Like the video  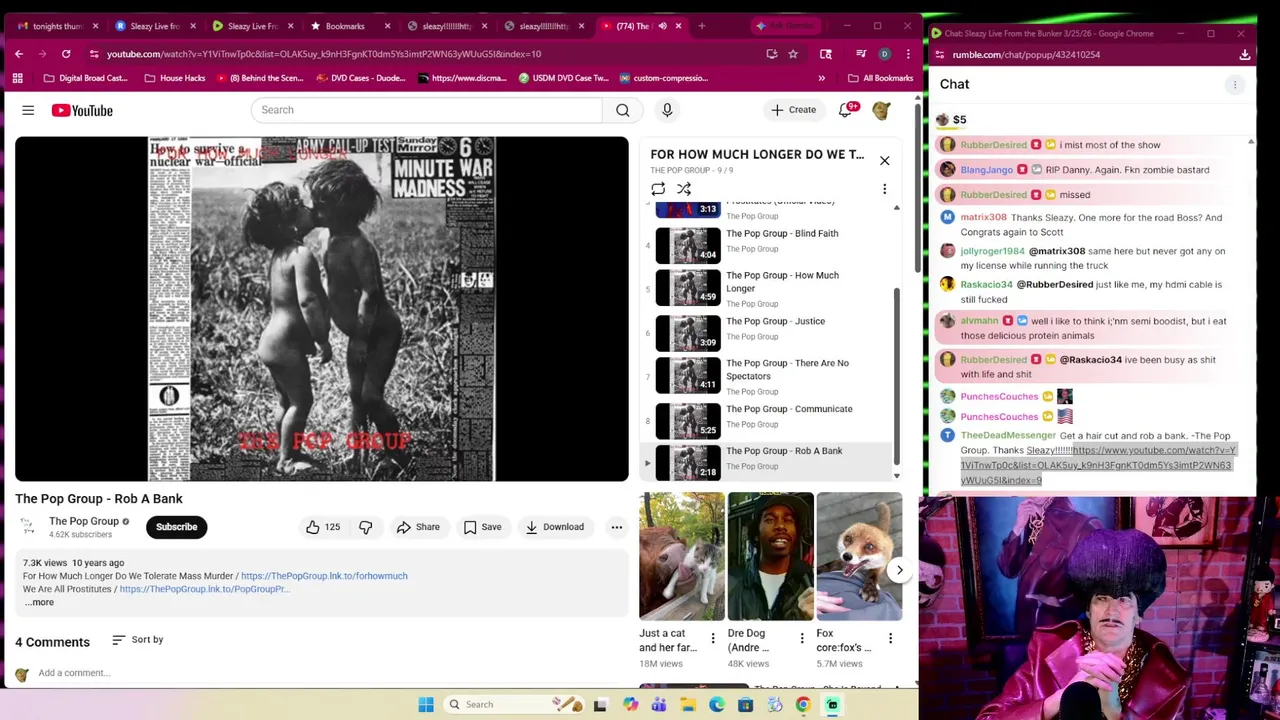(323, 527)
